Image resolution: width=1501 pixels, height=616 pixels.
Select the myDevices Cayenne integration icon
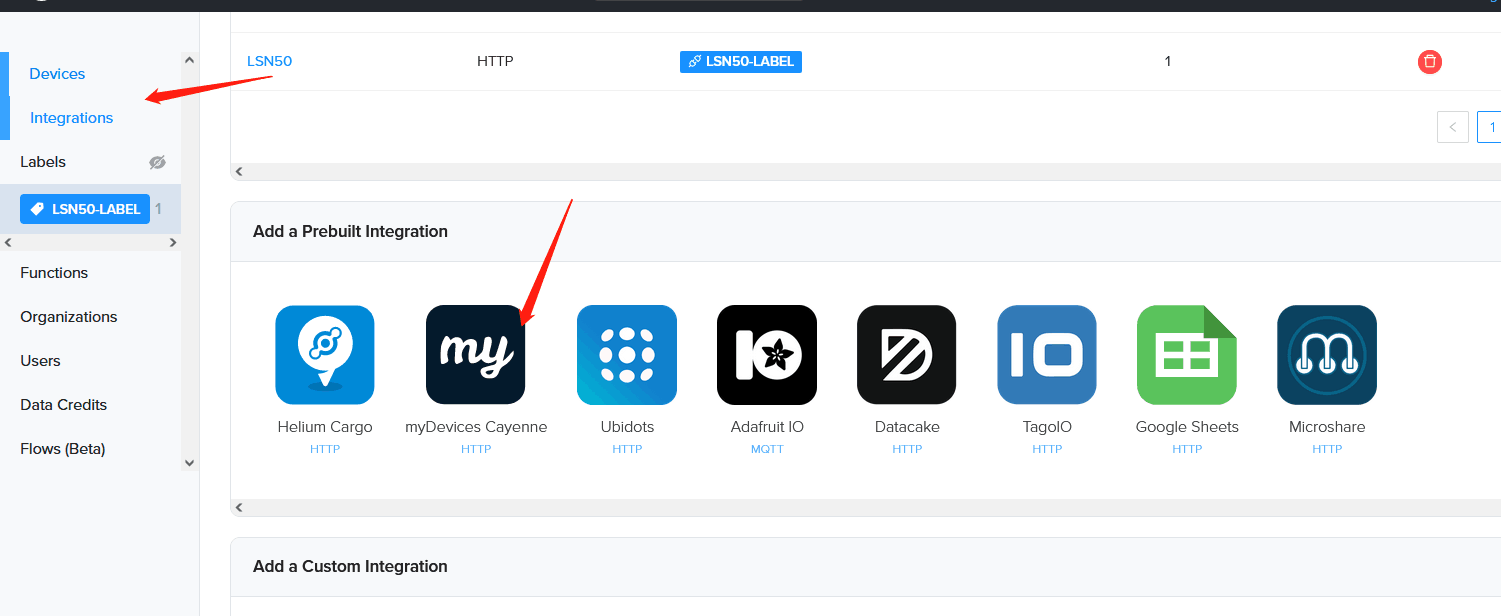(475, 355)
